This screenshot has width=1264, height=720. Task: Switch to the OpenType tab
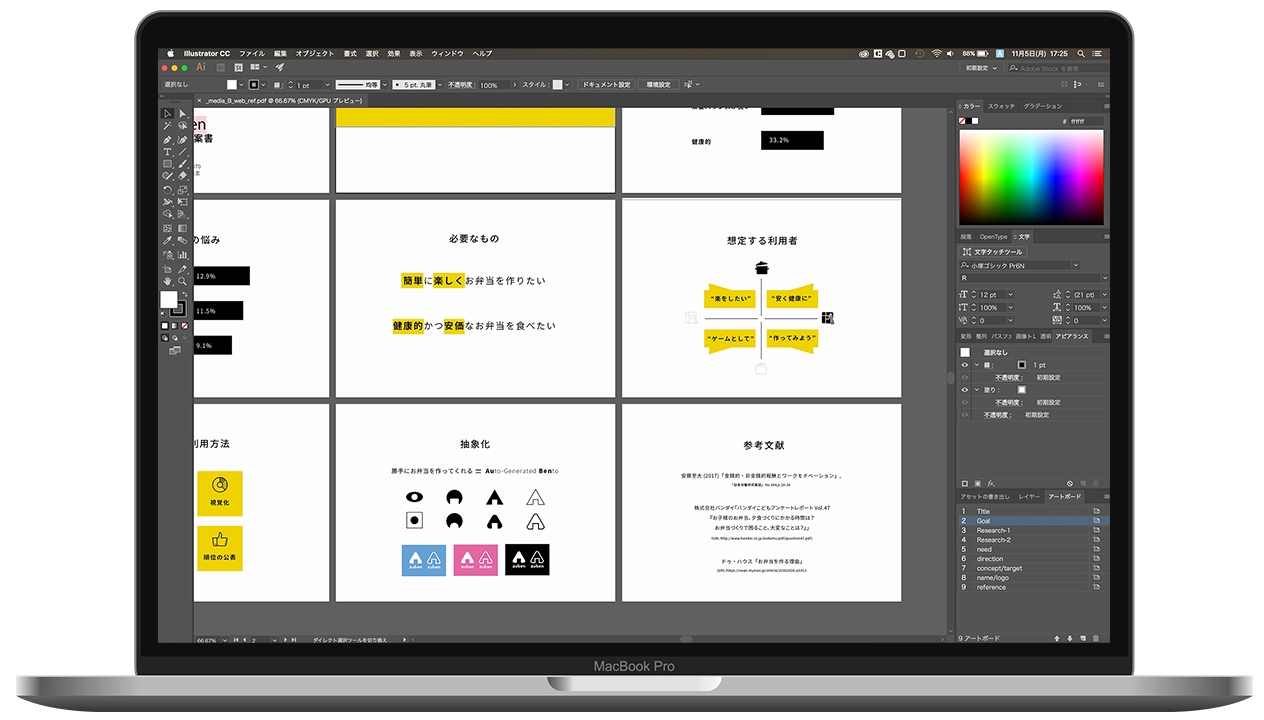coord(994,237)
